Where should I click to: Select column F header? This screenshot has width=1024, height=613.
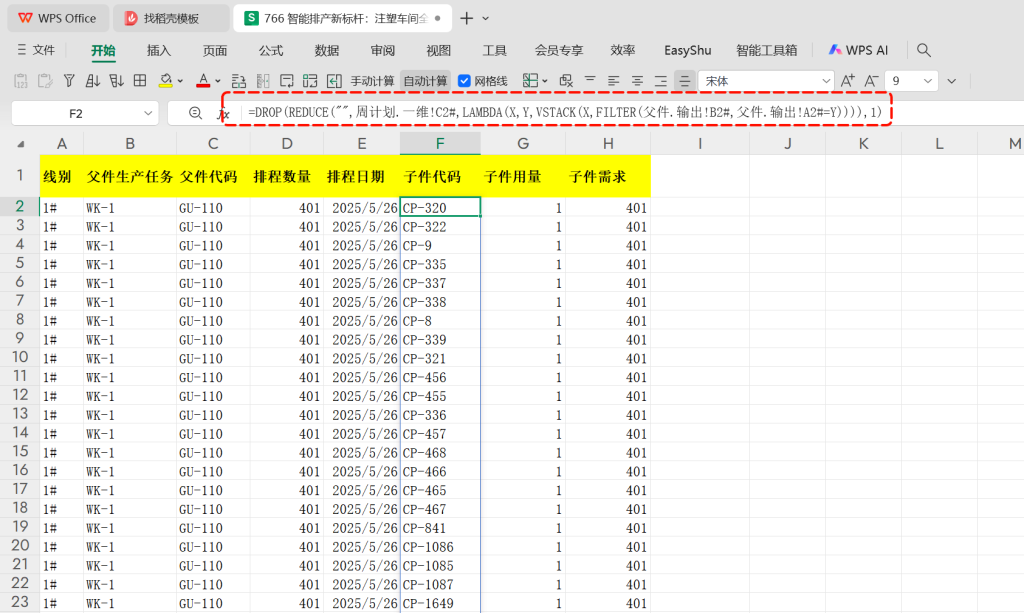(440, 143)
